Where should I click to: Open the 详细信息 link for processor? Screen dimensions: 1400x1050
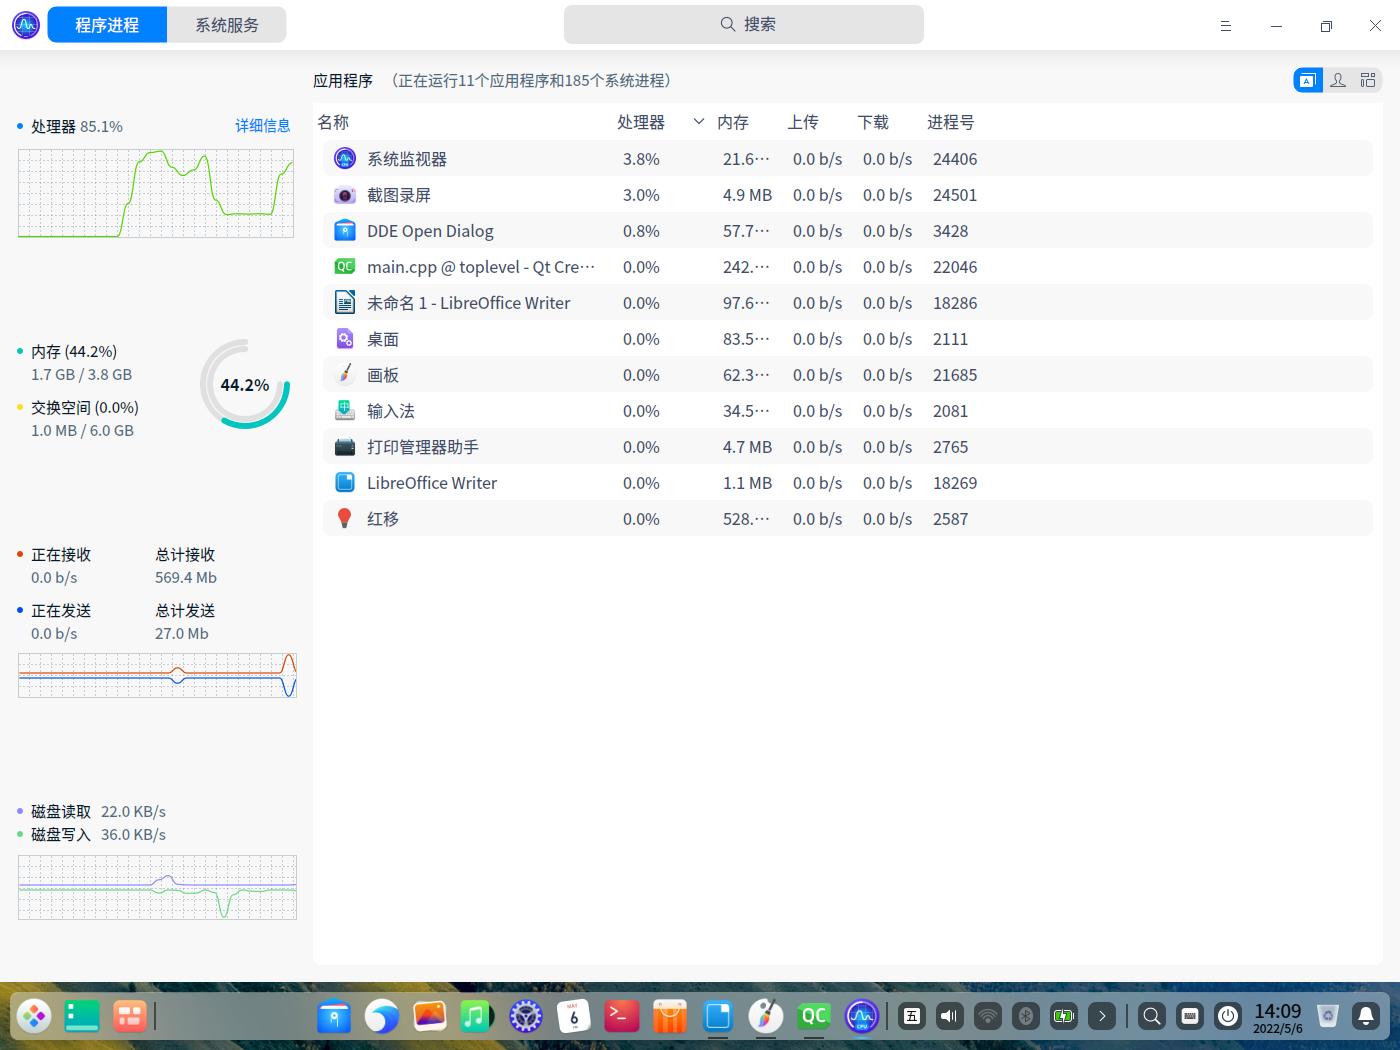(263, 126)
